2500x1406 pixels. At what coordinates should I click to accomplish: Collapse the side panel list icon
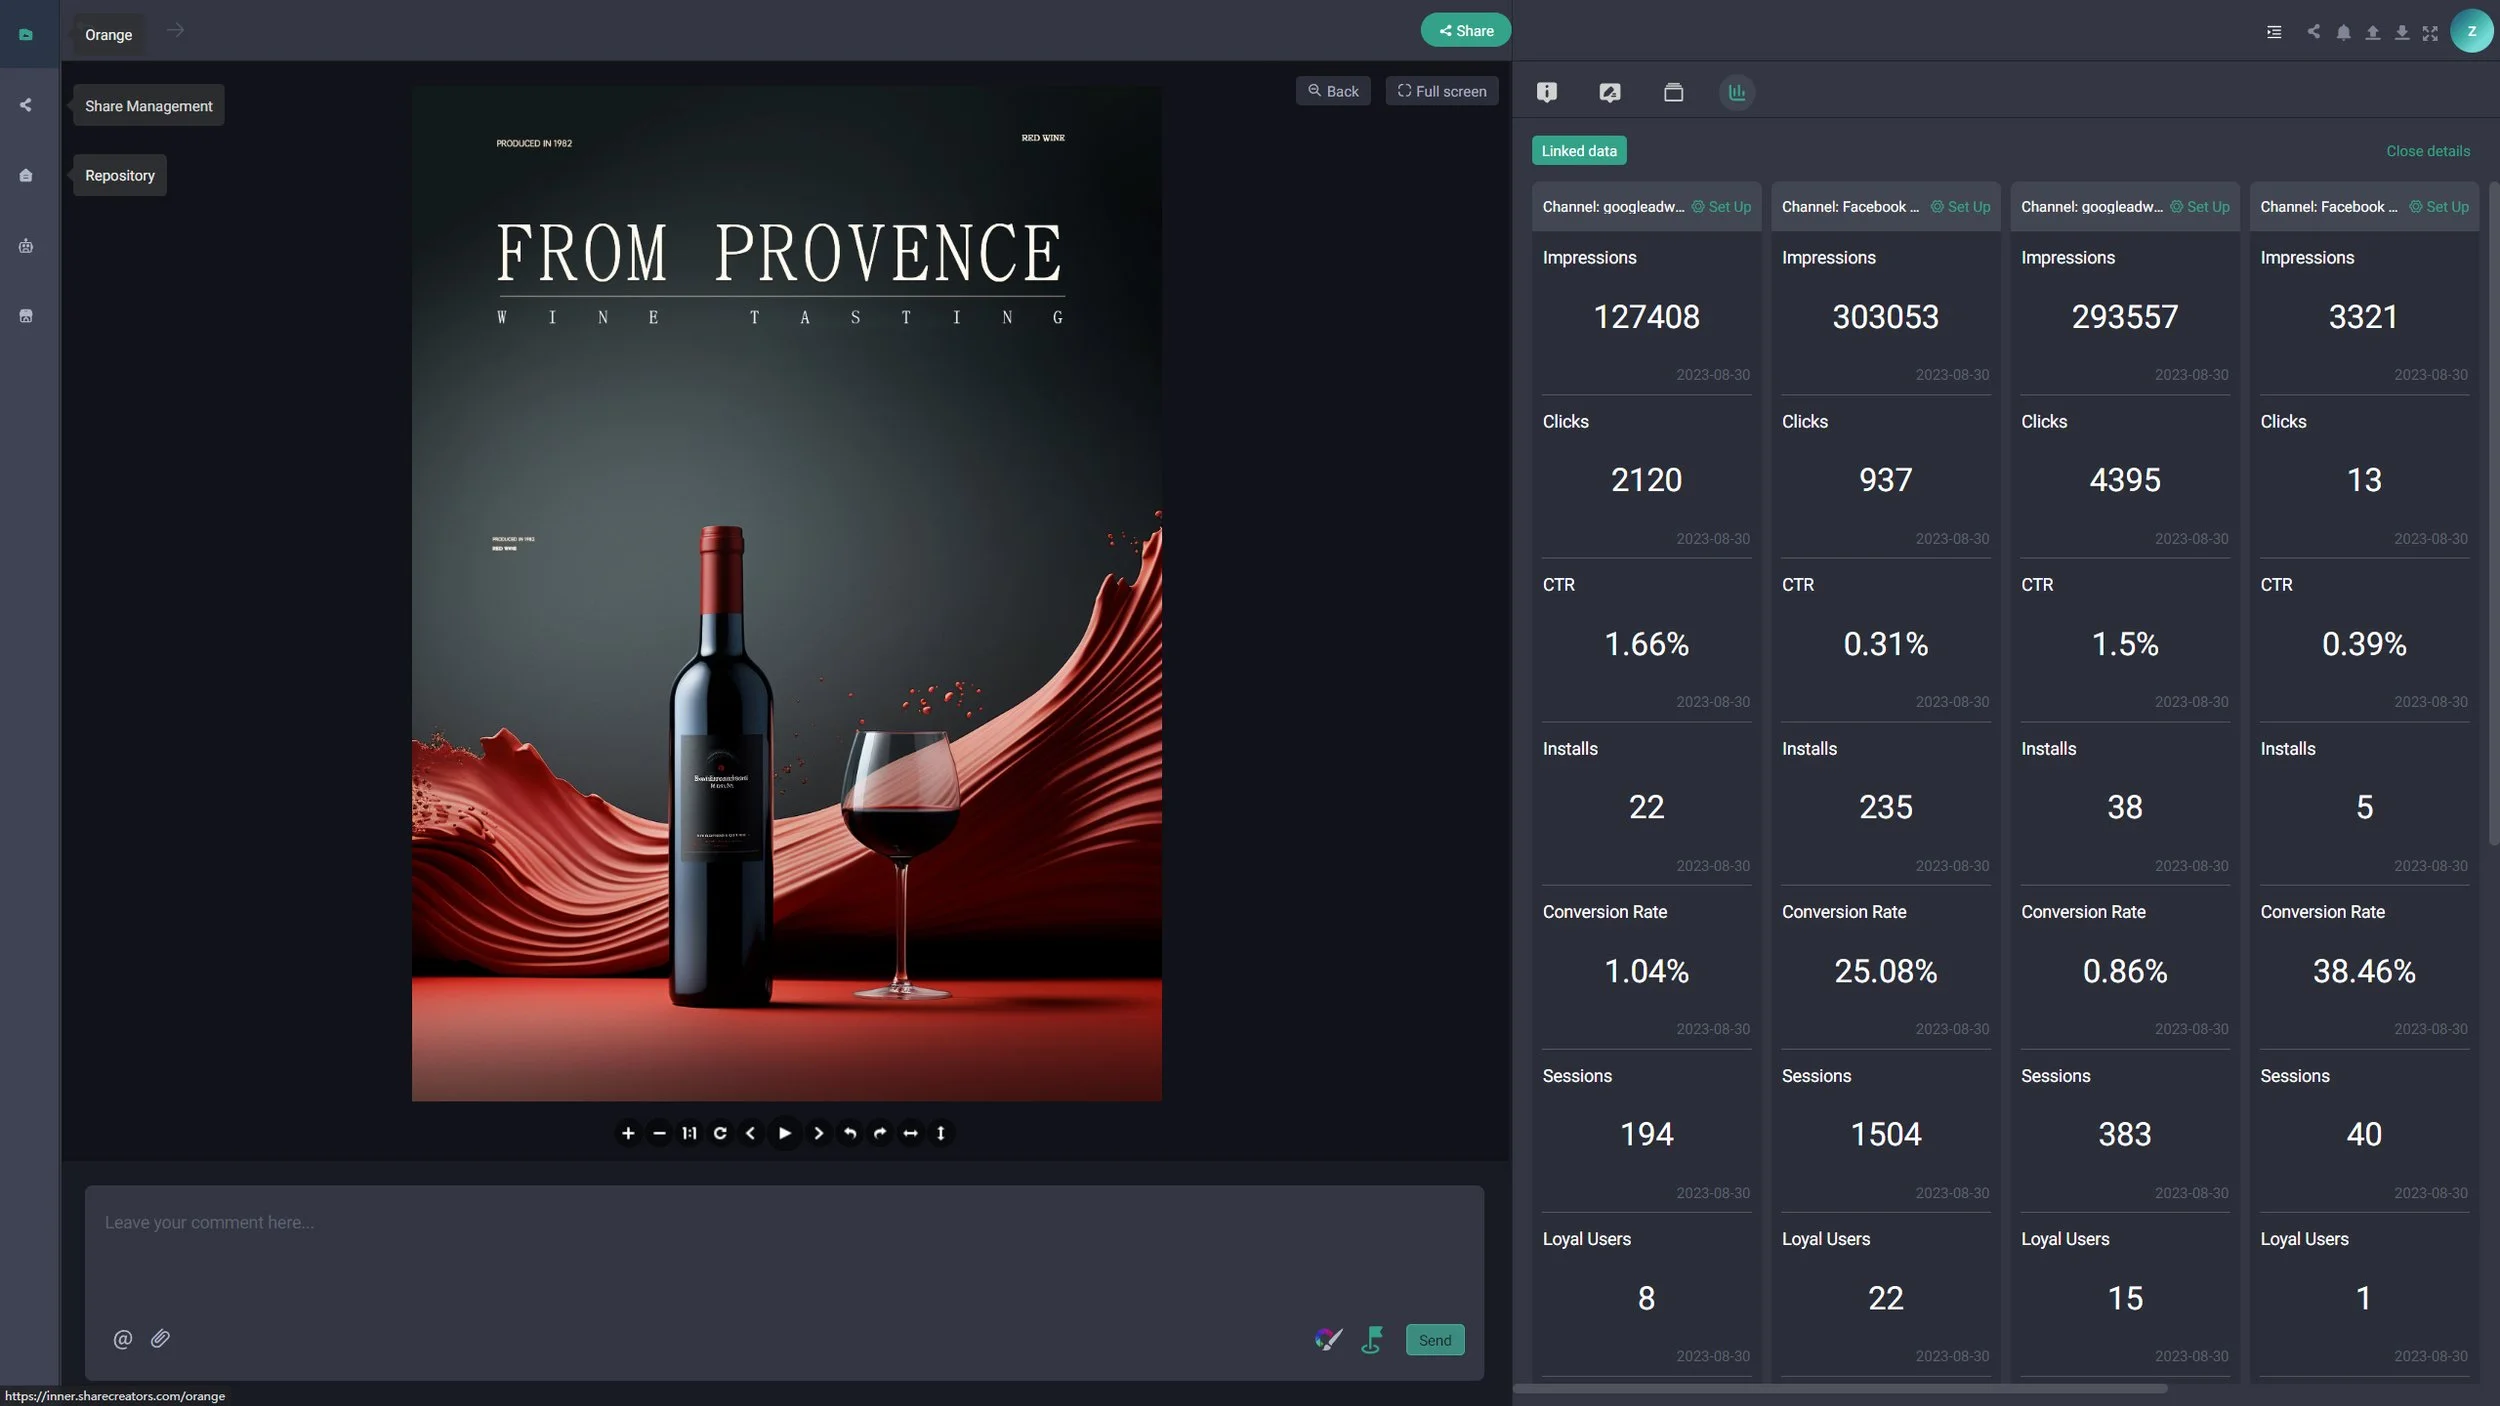point(2273,33)
